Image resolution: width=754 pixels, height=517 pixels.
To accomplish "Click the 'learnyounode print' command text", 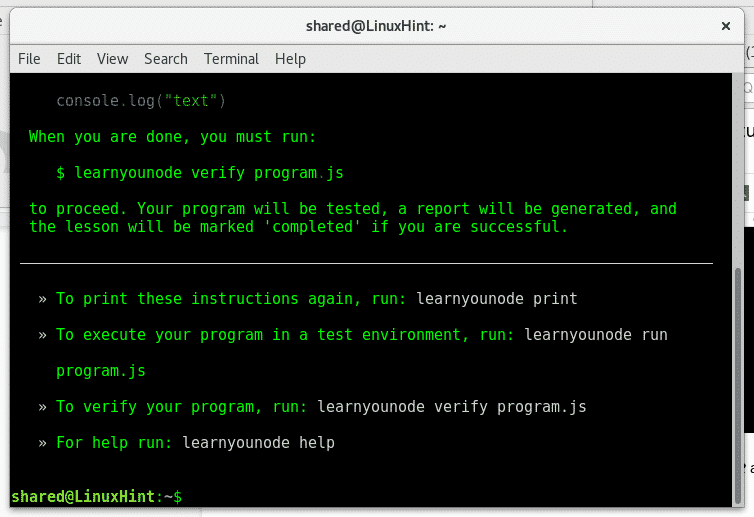I will point(496,299).
